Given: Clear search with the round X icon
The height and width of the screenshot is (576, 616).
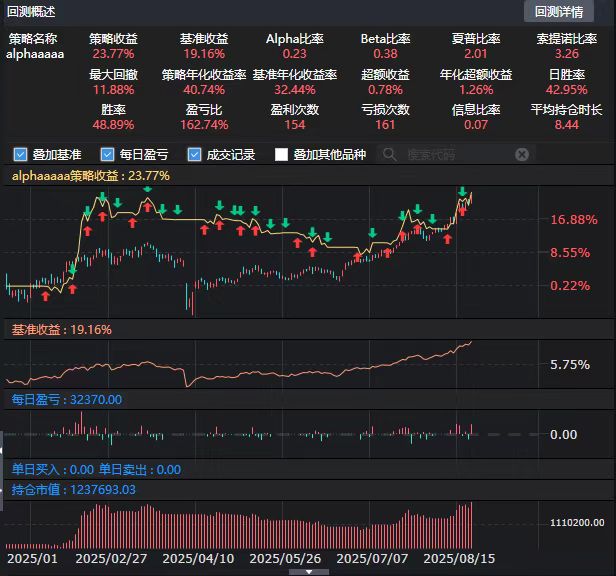Looking at the screenshot, I should coord(522,154).
